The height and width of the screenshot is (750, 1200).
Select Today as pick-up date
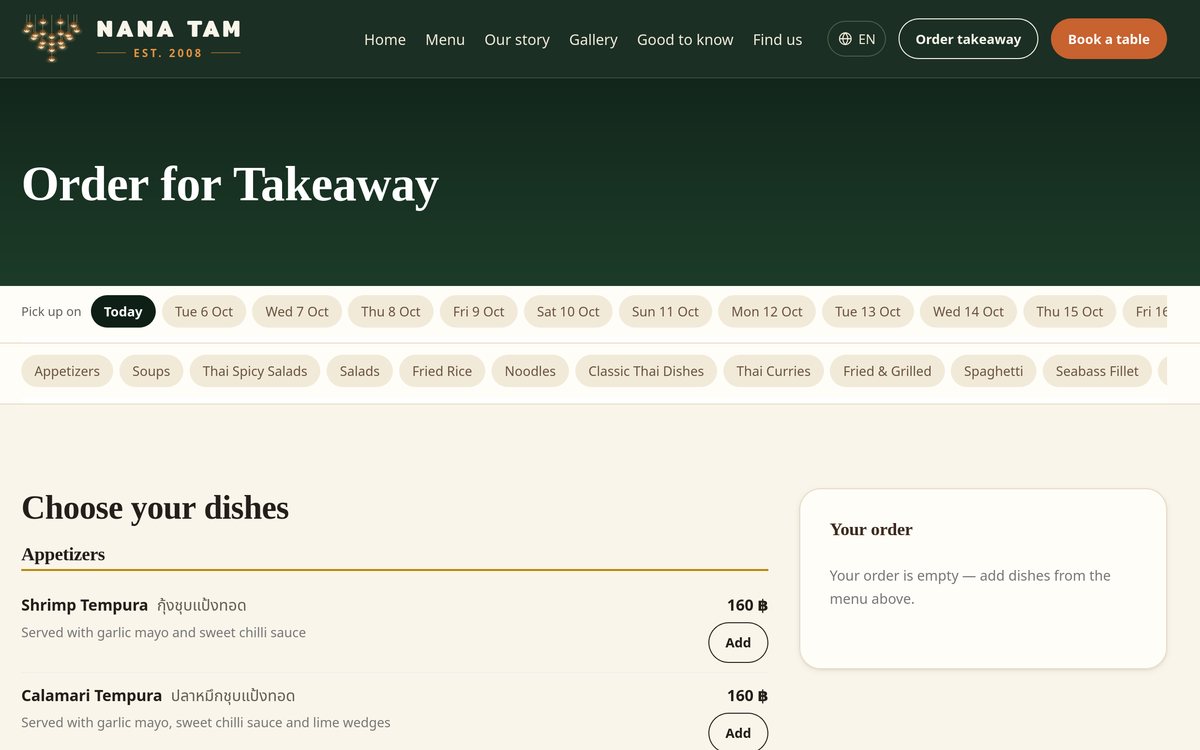click(x=123, y=311)
